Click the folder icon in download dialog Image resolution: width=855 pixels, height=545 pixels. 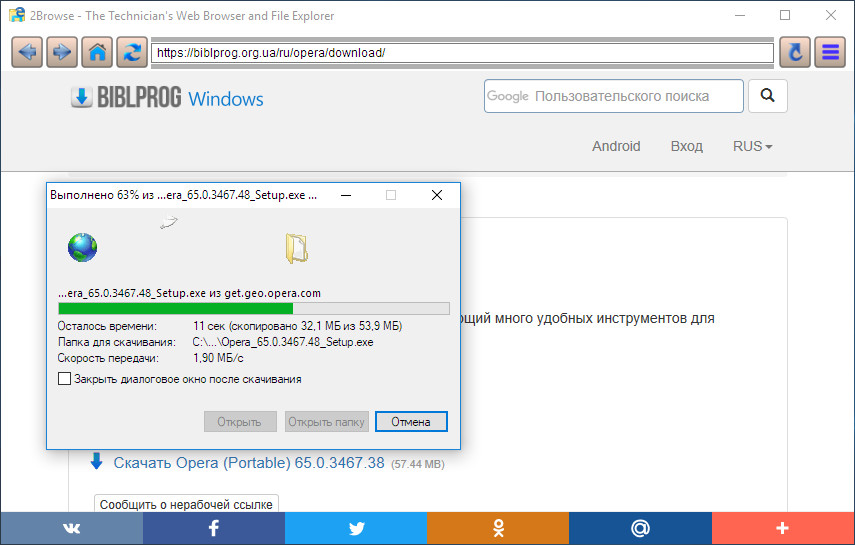pyautogui.click(x=297, y=248)
